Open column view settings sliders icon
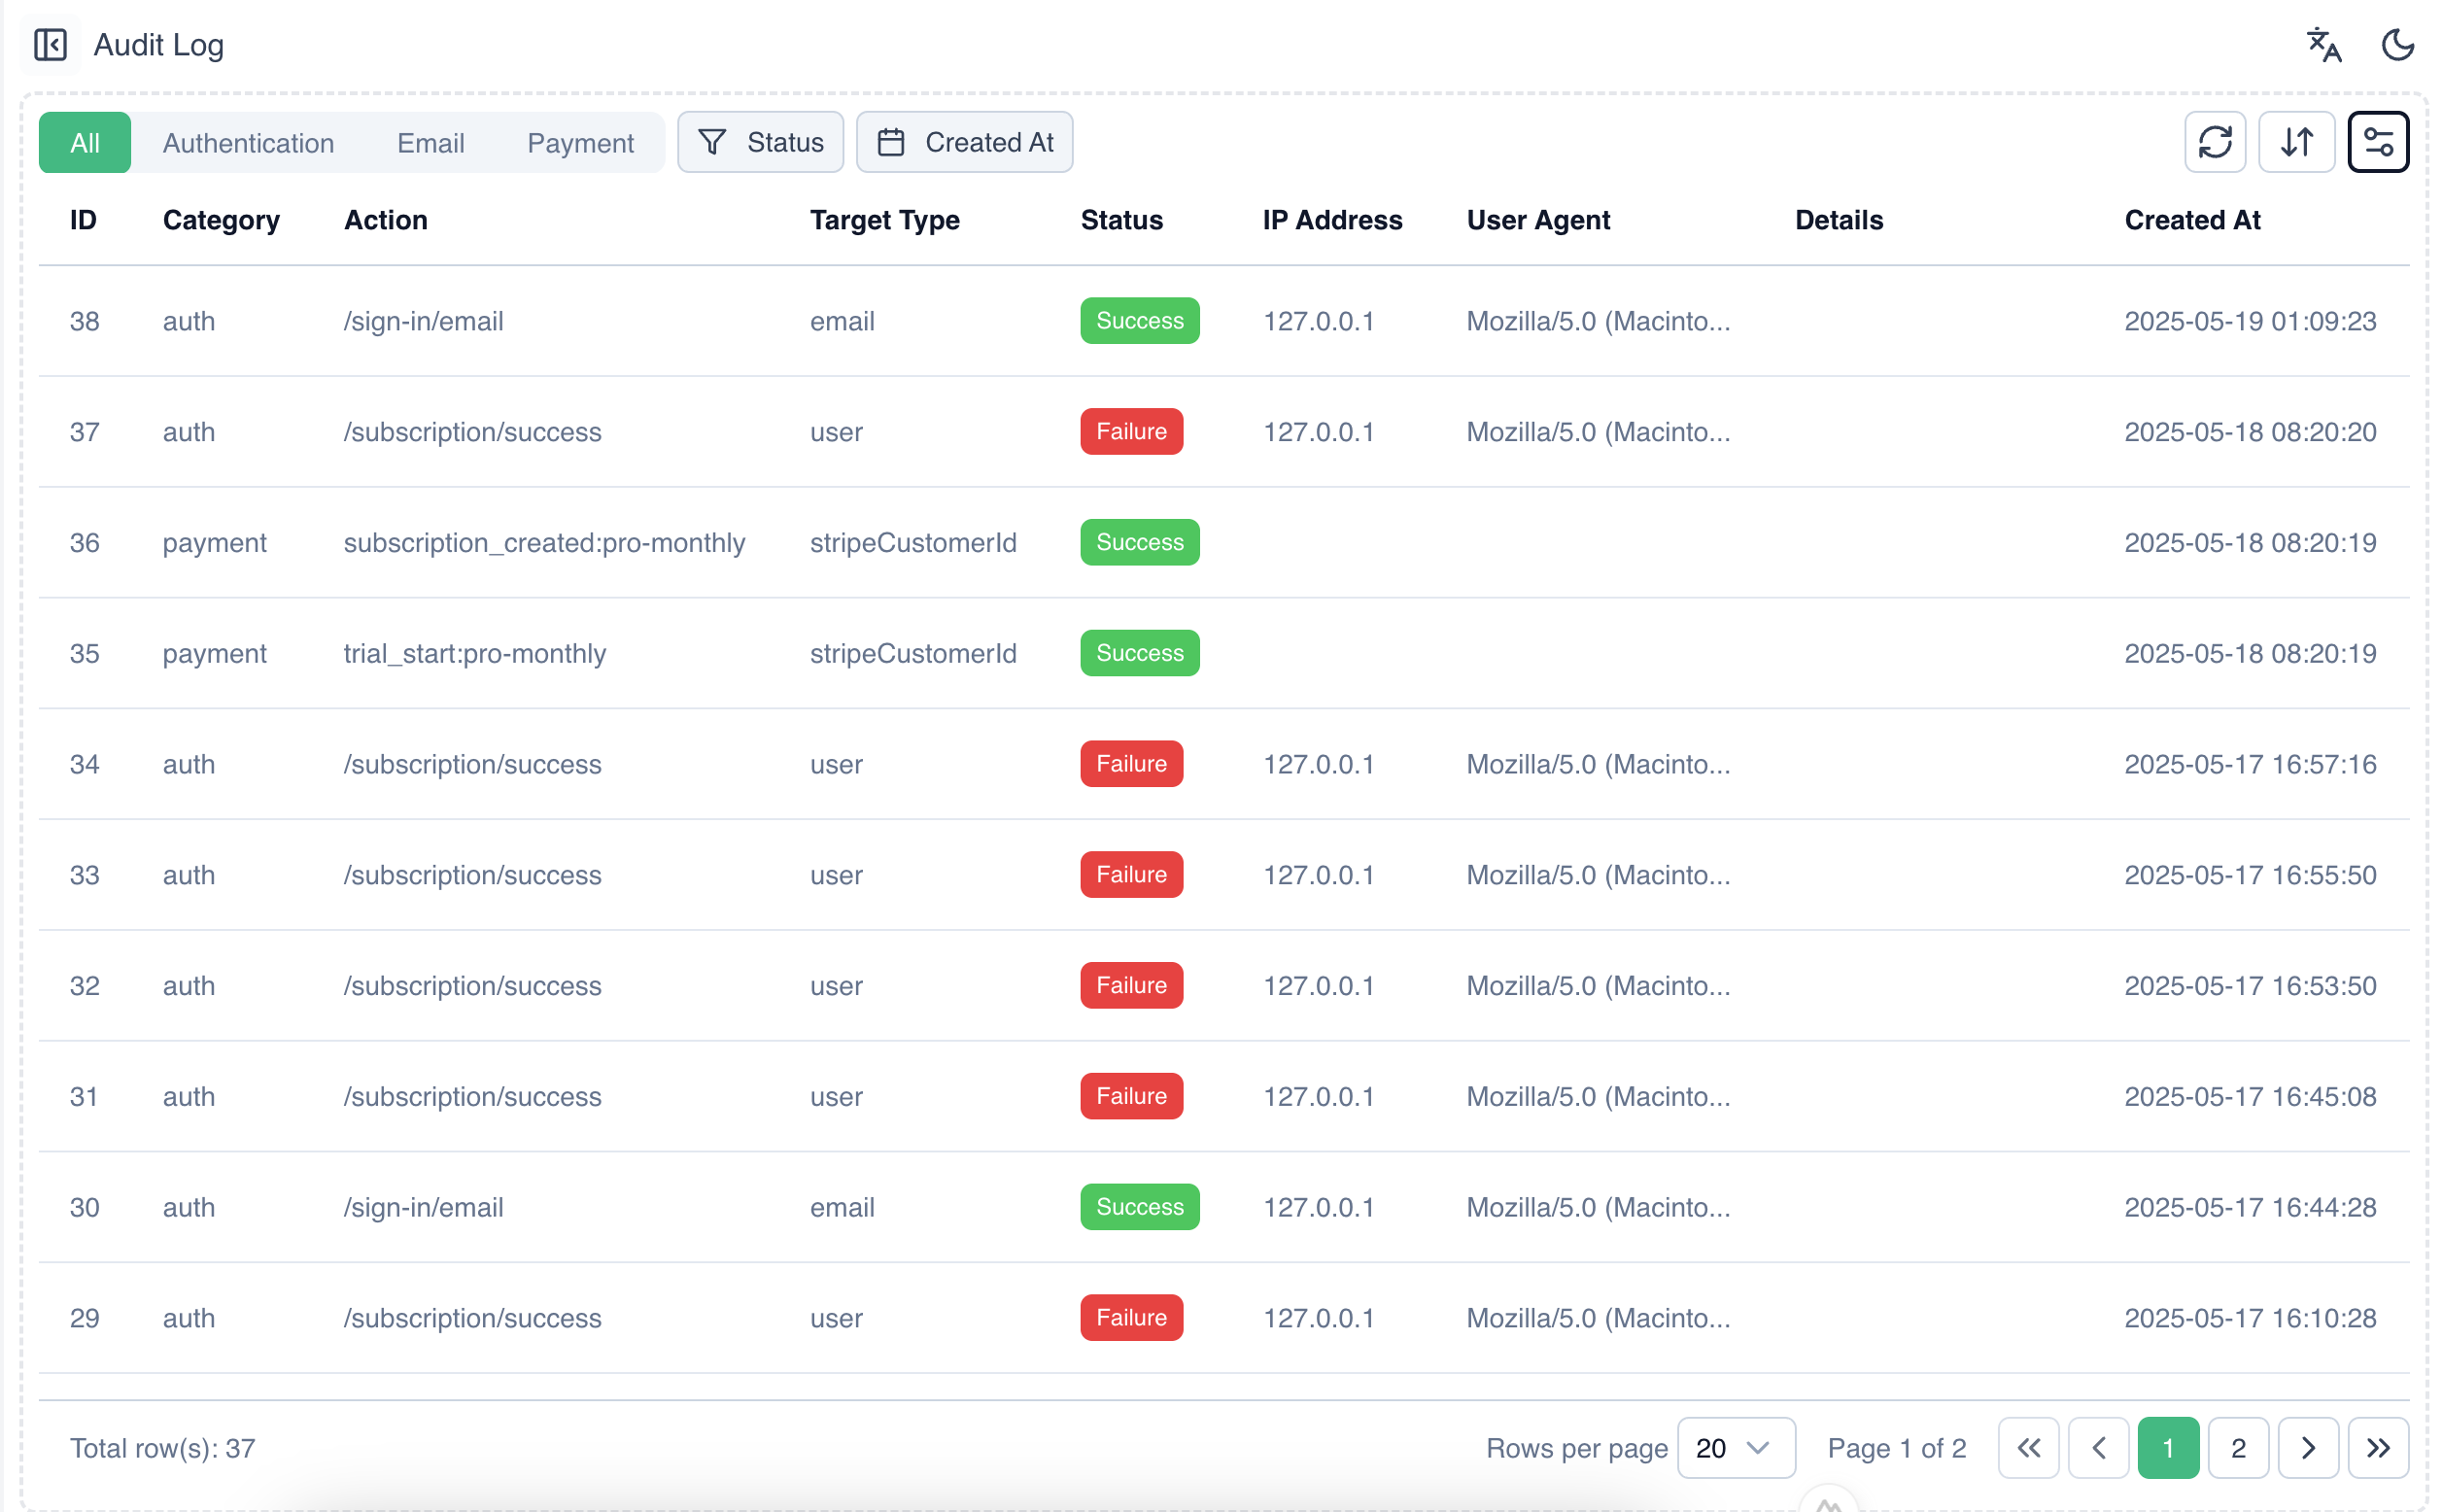Viewport: 2443px width, 1512px height. 2377,142
